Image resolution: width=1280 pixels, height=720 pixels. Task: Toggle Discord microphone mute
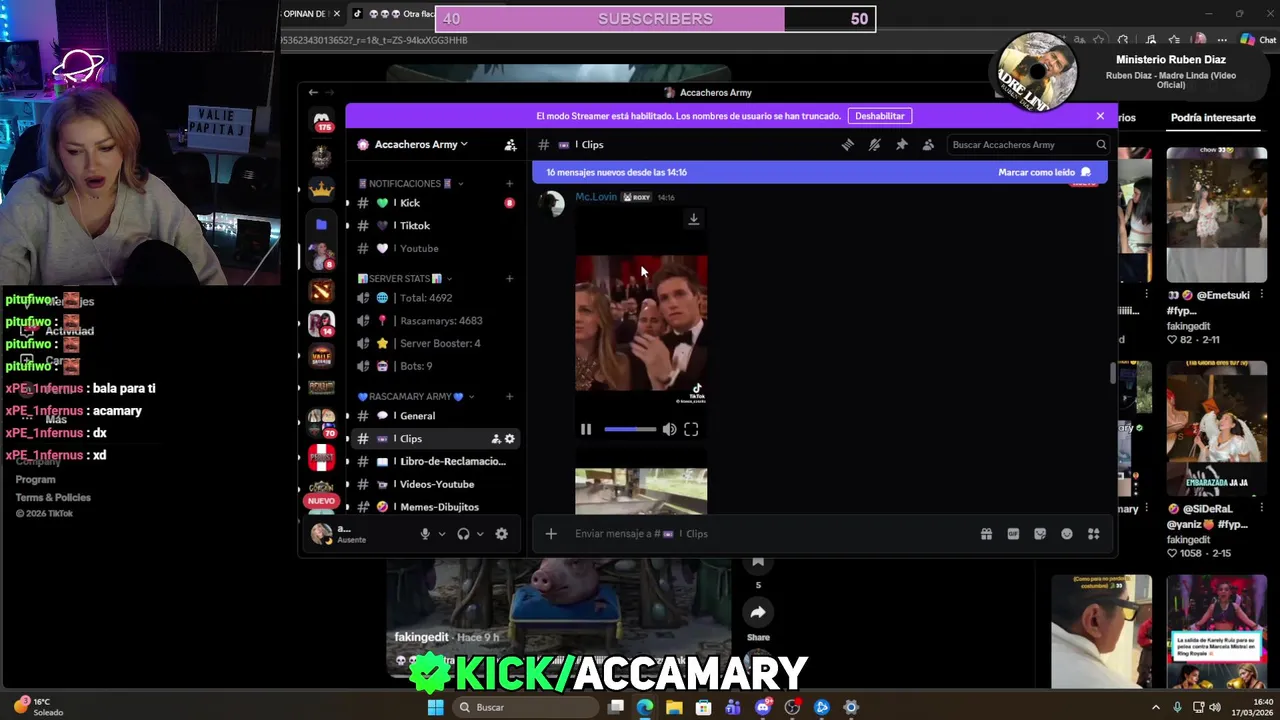point(425,534)
